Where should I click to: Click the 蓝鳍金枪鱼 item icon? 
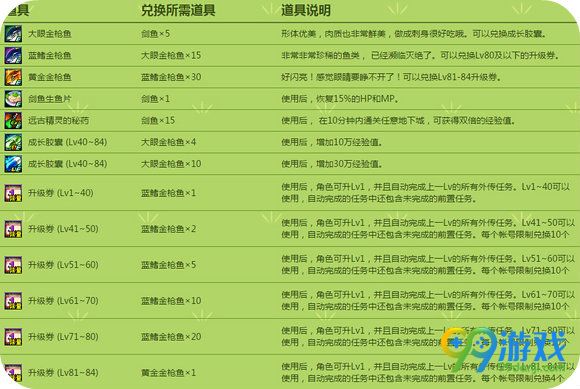click(13, 55)
